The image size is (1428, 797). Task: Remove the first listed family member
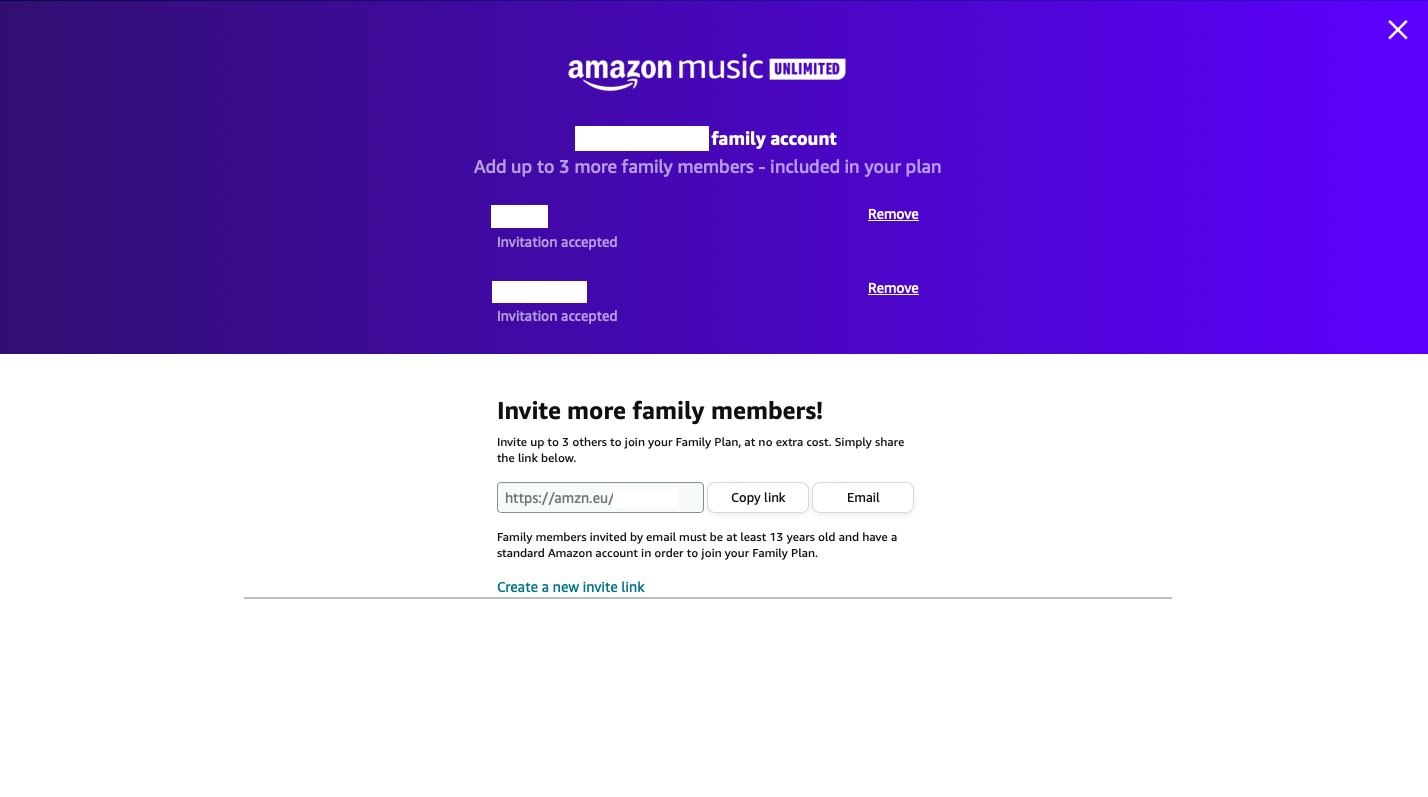click(x=893, y=214)
